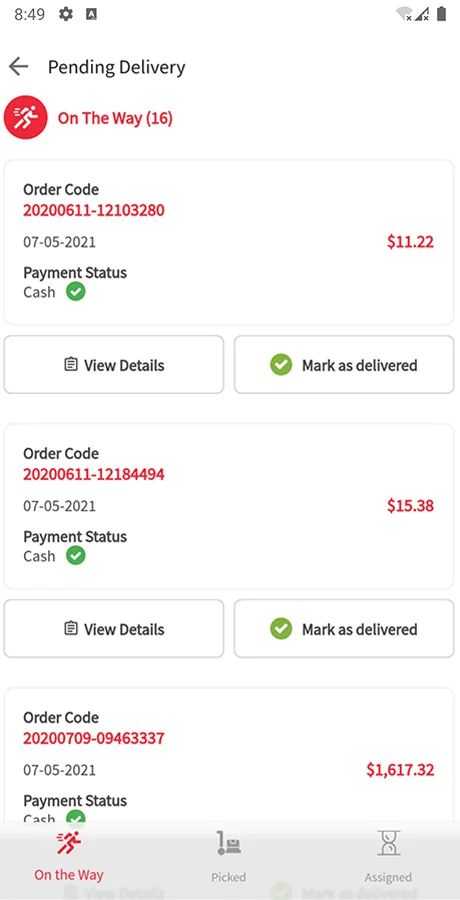Tap the Picked trolley icon
460x900 pixels.
229,843
